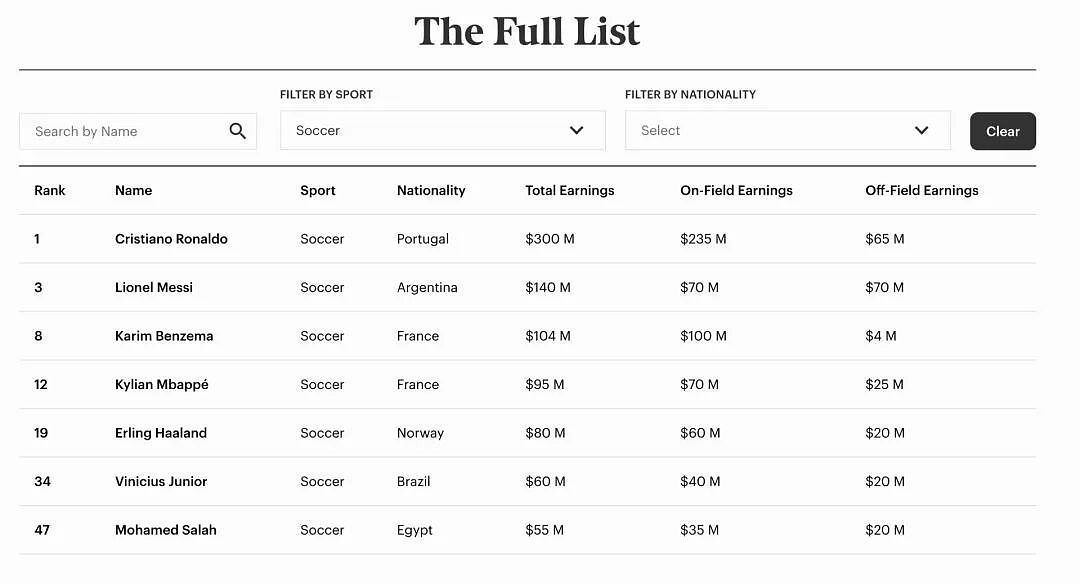
Task: Open Kylian Mbappé's name entry
Action: click(x=162, y=384)
